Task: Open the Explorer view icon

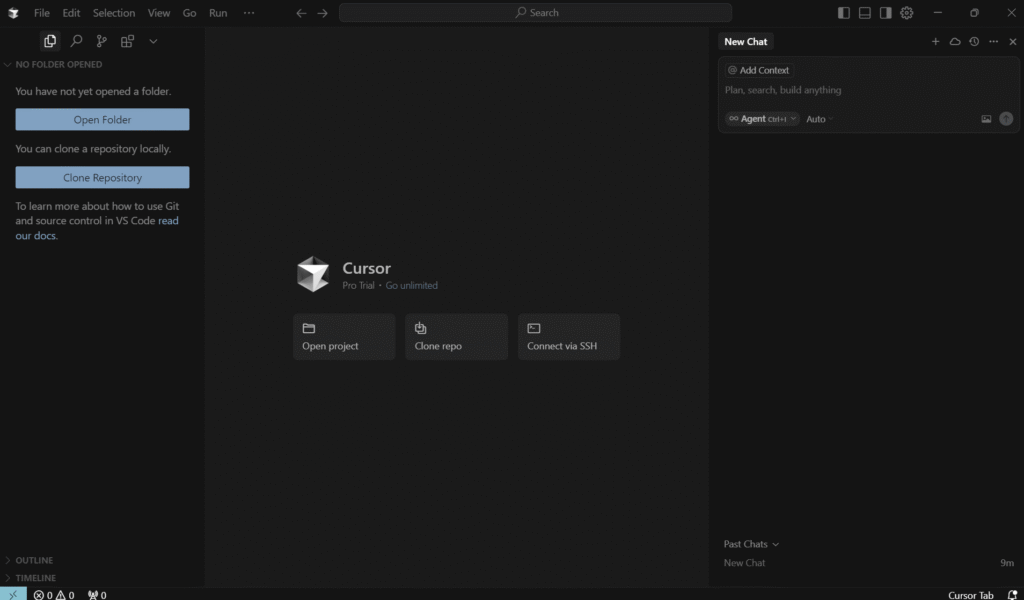Action: [50, 41]
